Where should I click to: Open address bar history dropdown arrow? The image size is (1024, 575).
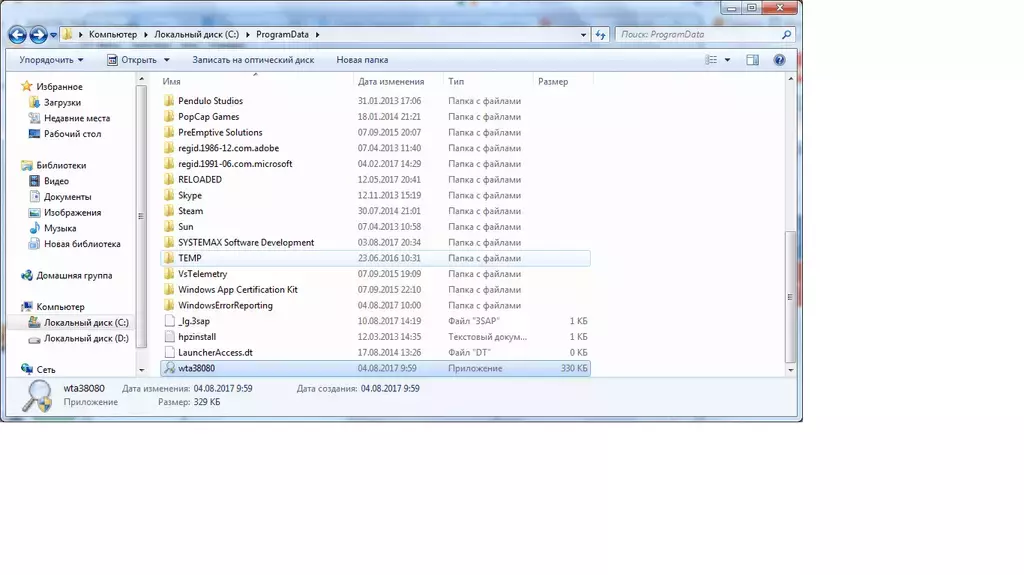point(583,35)
